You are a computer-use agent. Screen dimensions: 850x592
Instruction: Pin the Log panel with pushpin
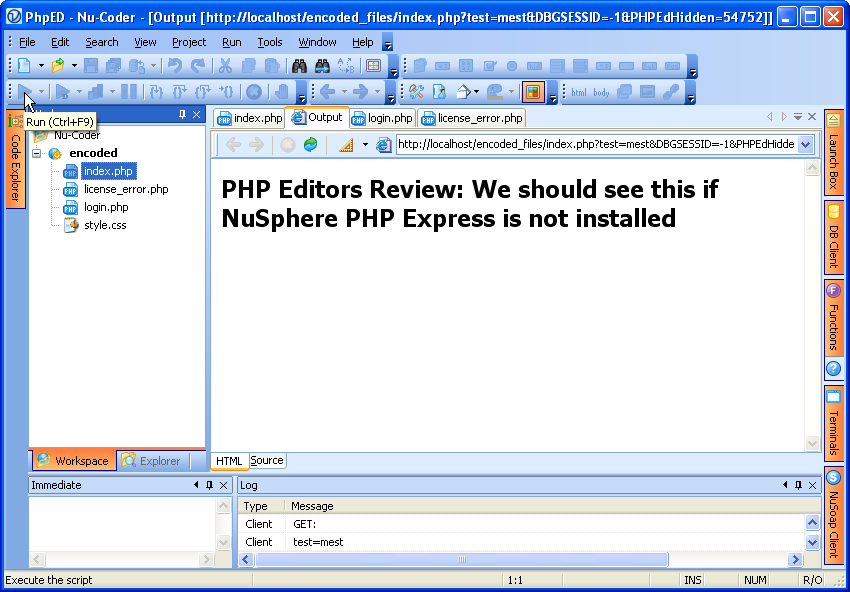(x=796, y=485)
